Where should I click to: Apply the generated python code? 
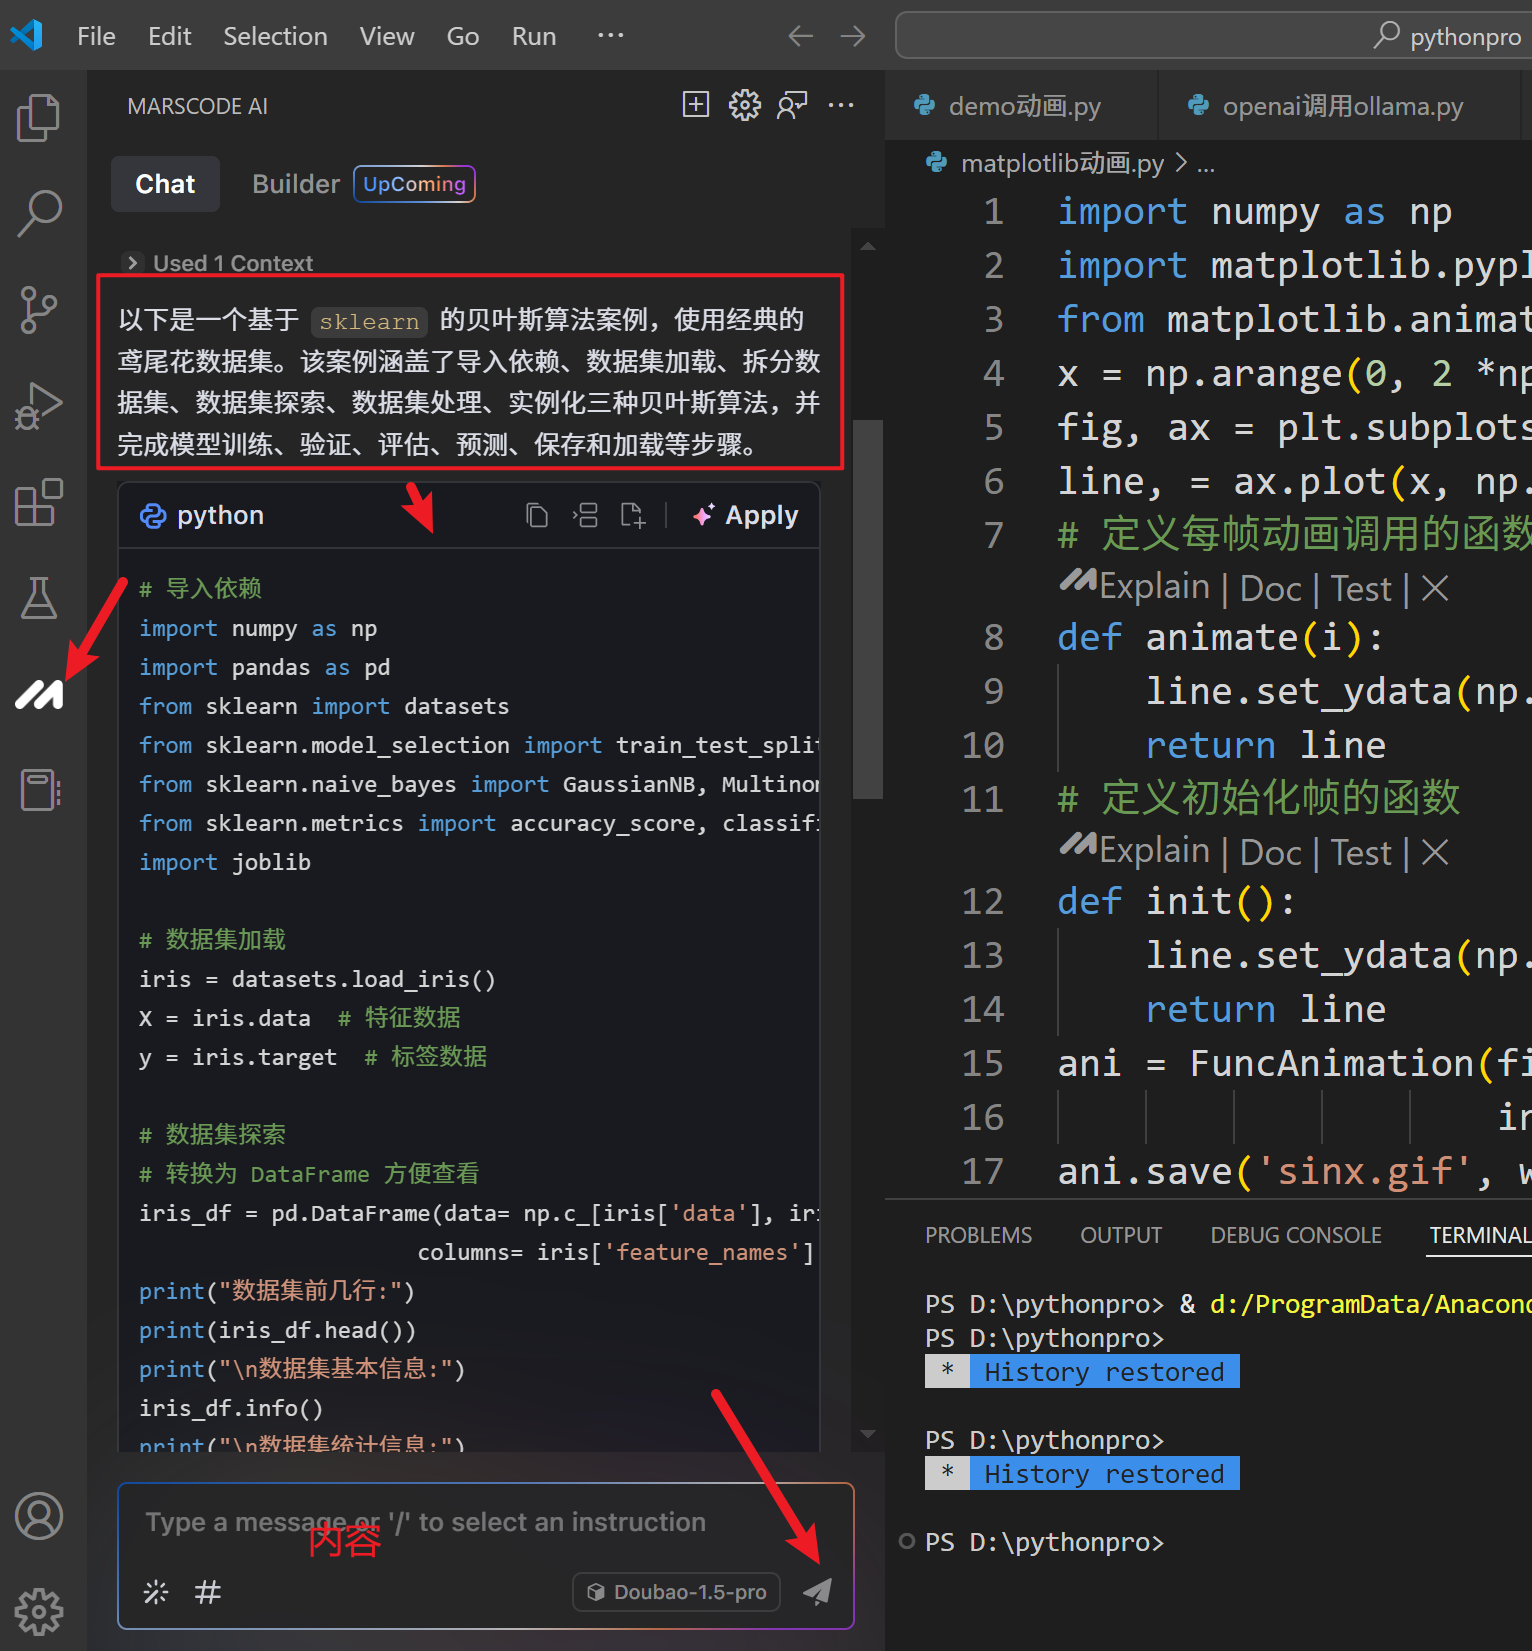746,515
